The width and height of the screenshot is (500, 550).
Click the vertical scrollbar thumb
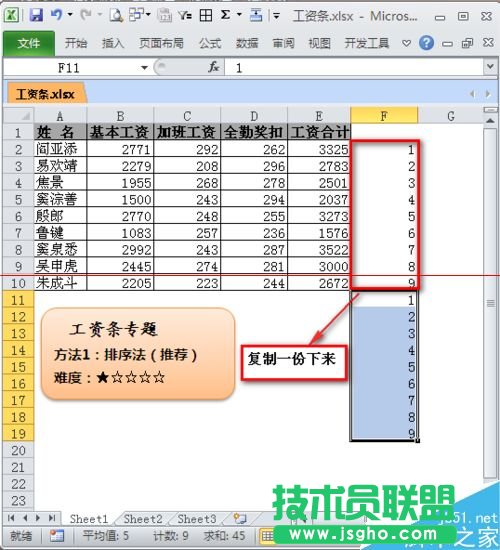coord(491,303)
